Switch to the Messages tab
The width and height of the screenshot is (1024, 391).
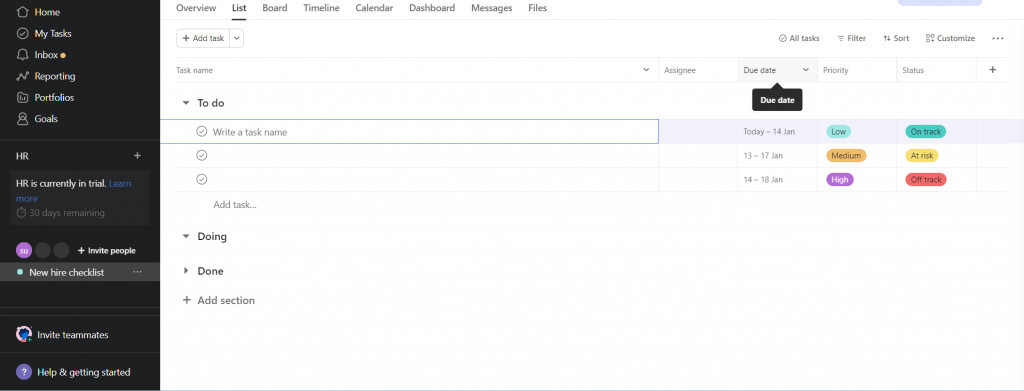click(x=492, y=8)
